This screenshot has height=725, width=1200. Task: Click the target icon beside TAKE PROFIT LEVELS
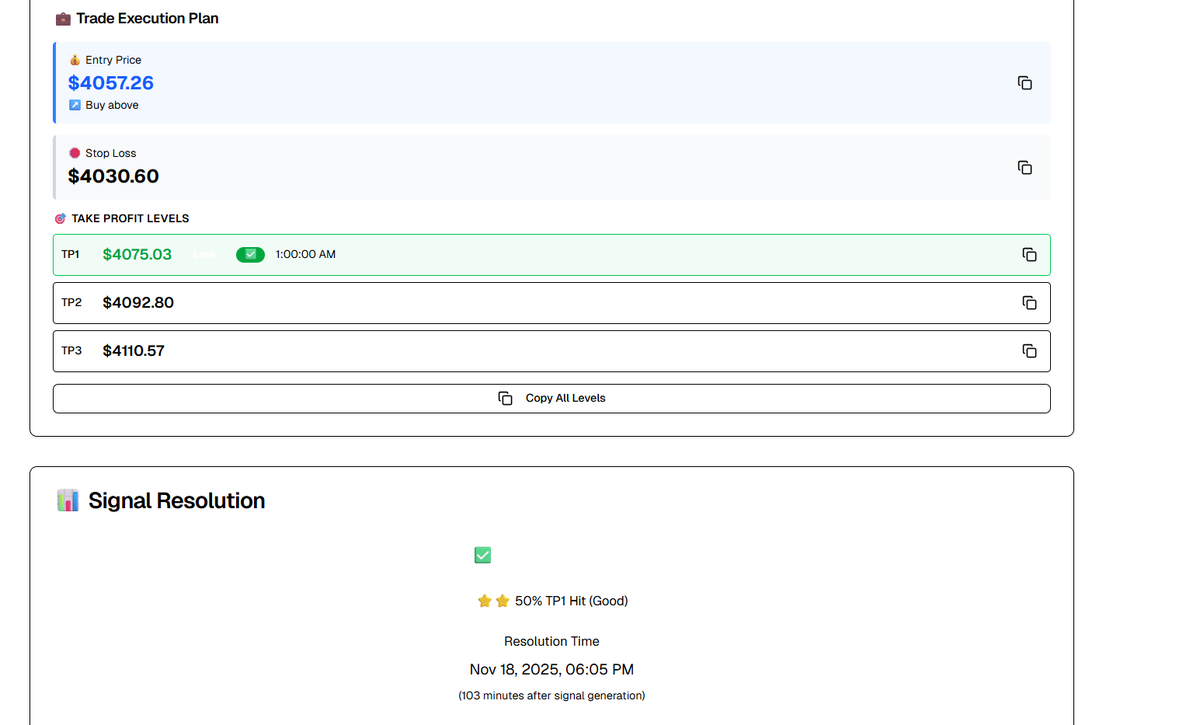pyautogui.click(x=60, y=218)
